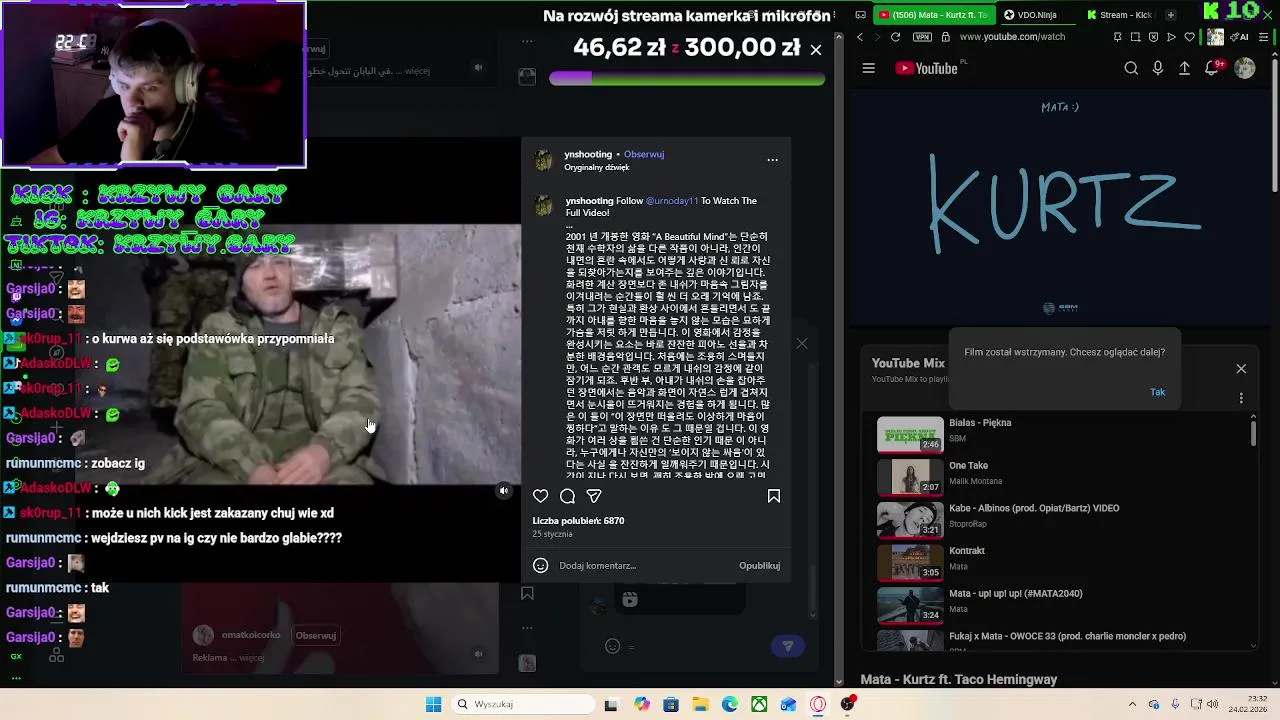Click the YouTube Mix playlist scrollbar
The width and height of the screenshot is (1280, 720).
1253,433
